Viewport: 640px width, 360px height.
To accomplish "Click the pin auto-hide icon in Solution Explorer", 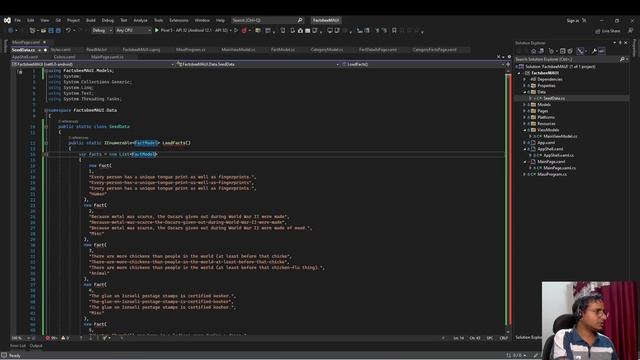I will (x=620, y=43).
